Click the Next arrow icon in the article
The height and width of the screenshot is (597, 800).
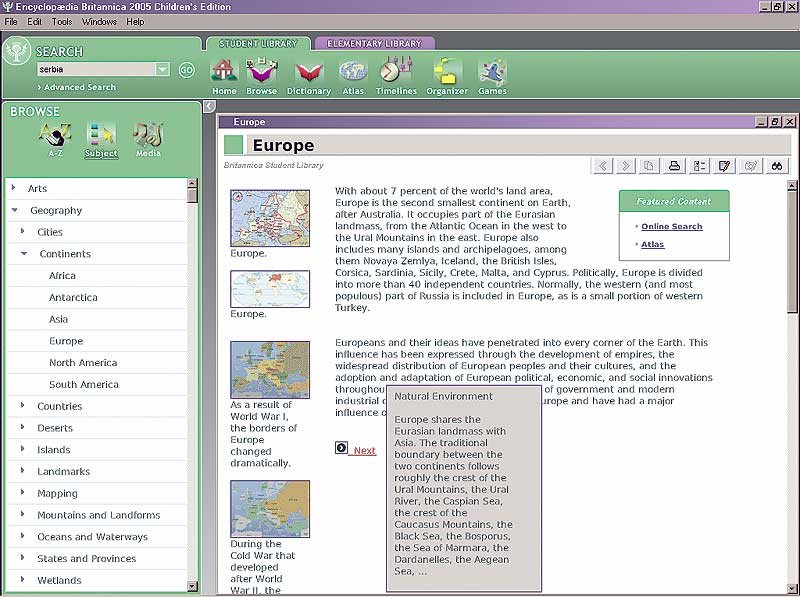point(341,448)
